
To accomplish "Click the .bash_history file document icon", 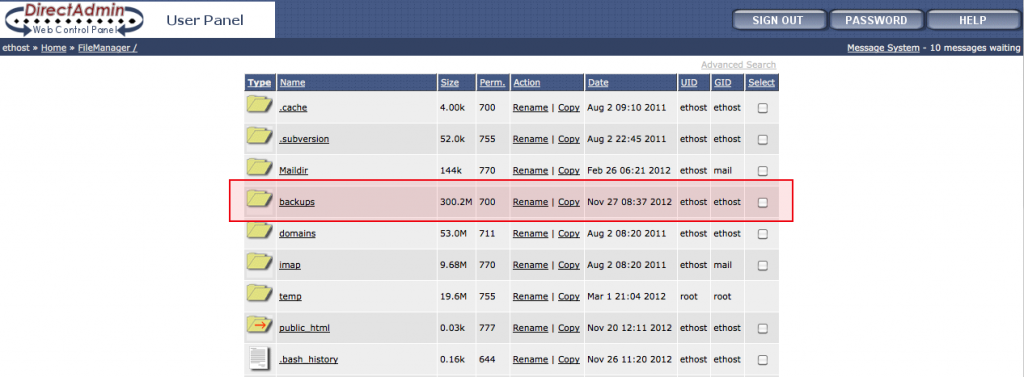I will point(259,358).
